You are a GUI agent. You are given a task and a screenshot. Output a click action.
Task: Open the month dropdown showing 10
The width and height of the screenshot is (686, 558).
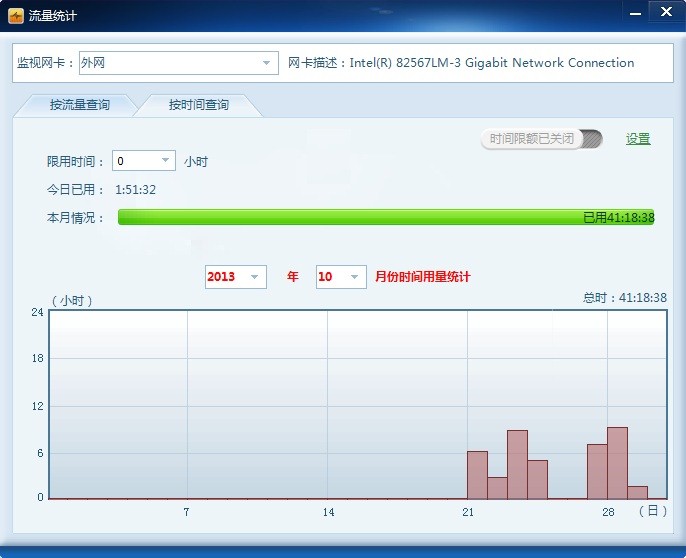tap(341, 277)
